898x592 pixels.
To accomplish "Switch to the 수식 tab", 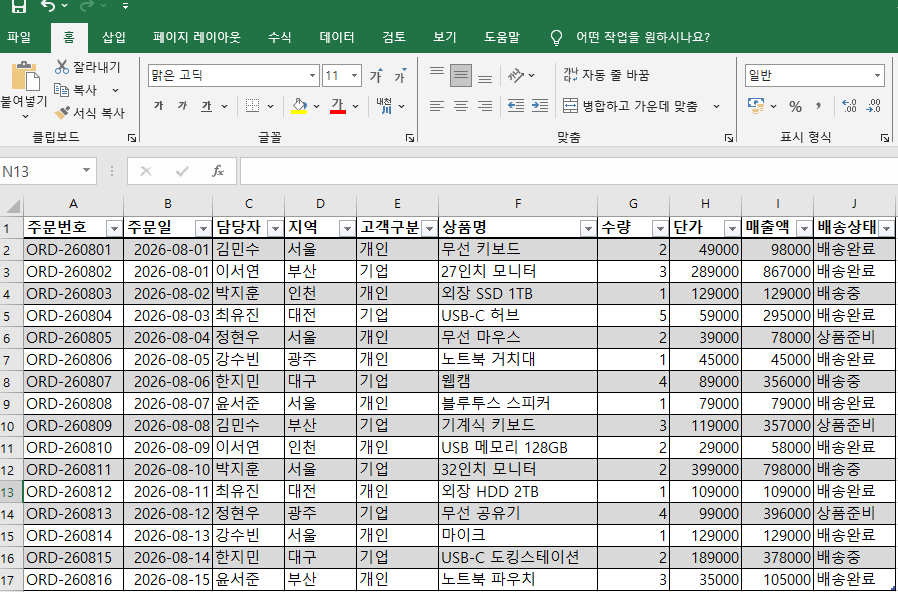I will point(279,38).
